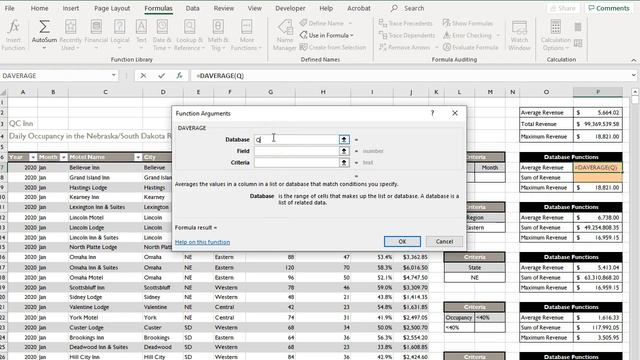
Task: Select column P header
Action: (598, 92)
